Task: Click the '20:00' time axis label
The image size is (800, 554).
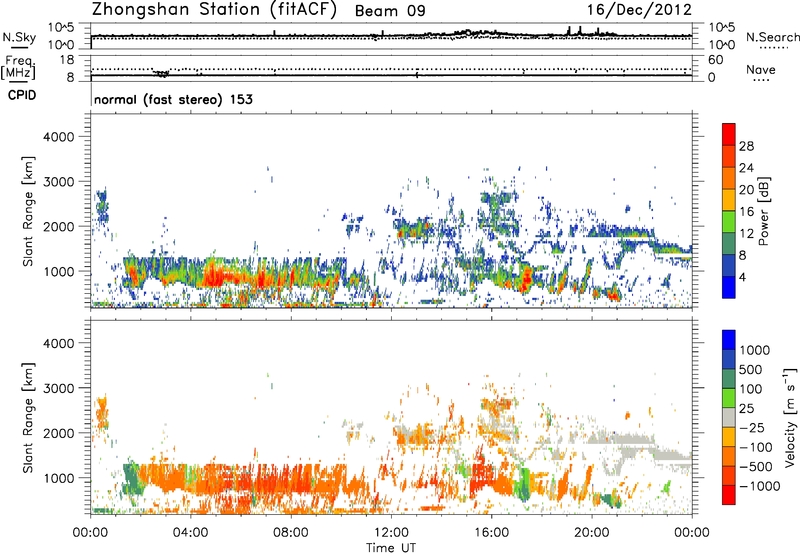Action: (592, 533)
